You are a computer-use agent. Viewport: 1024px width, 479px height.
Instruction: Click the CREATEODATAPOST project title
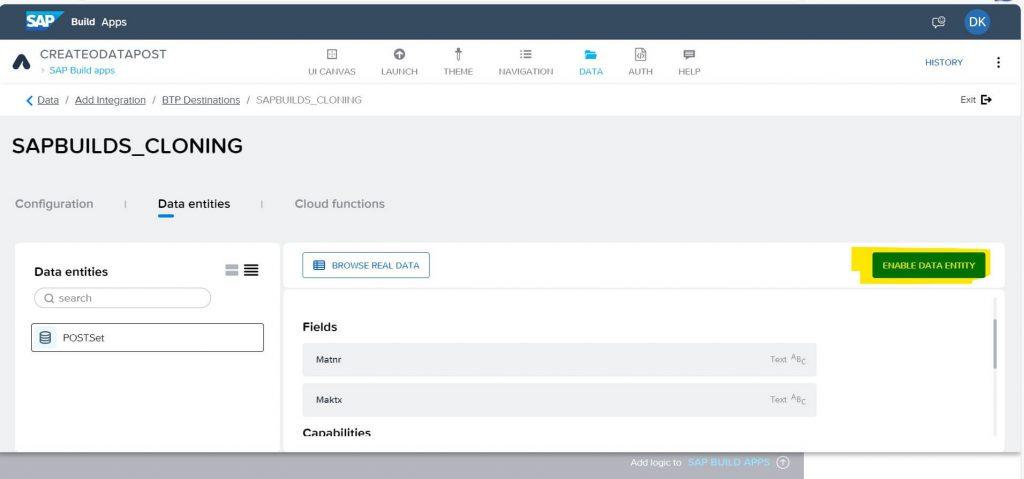click(103, 54)
